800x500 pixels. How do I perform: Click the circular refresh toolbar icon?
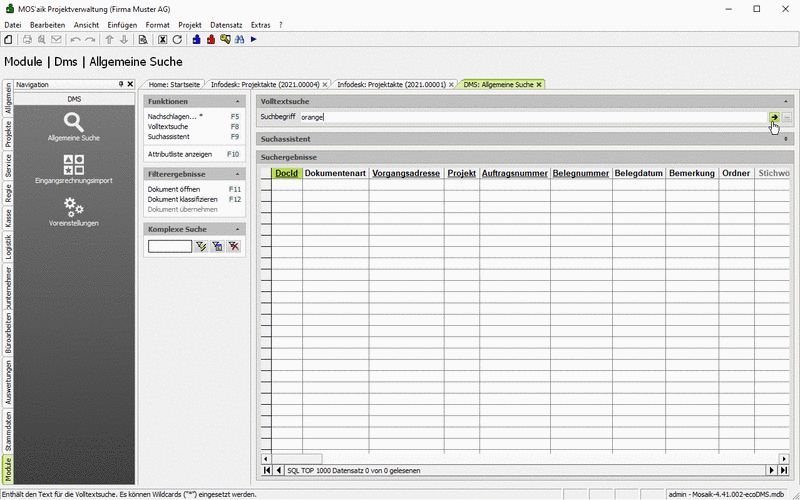pos(177,39)
